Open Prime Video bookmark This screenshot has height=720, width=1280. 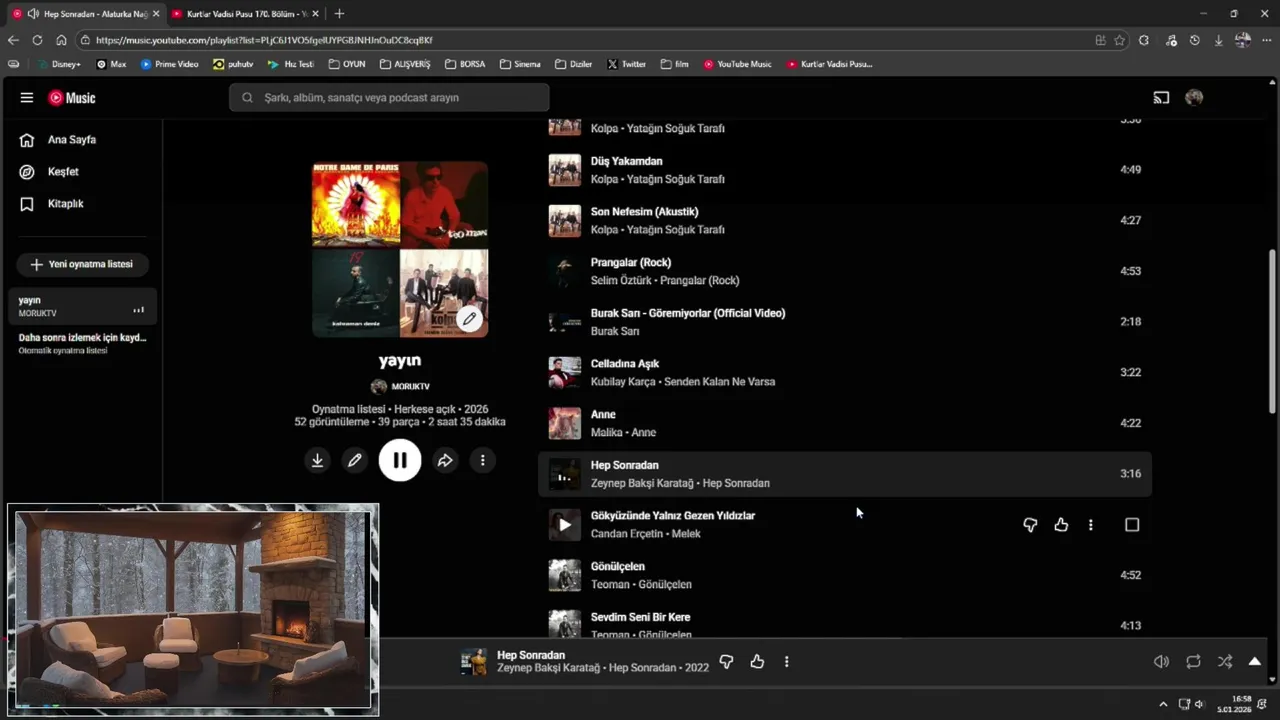coord(170,64)
